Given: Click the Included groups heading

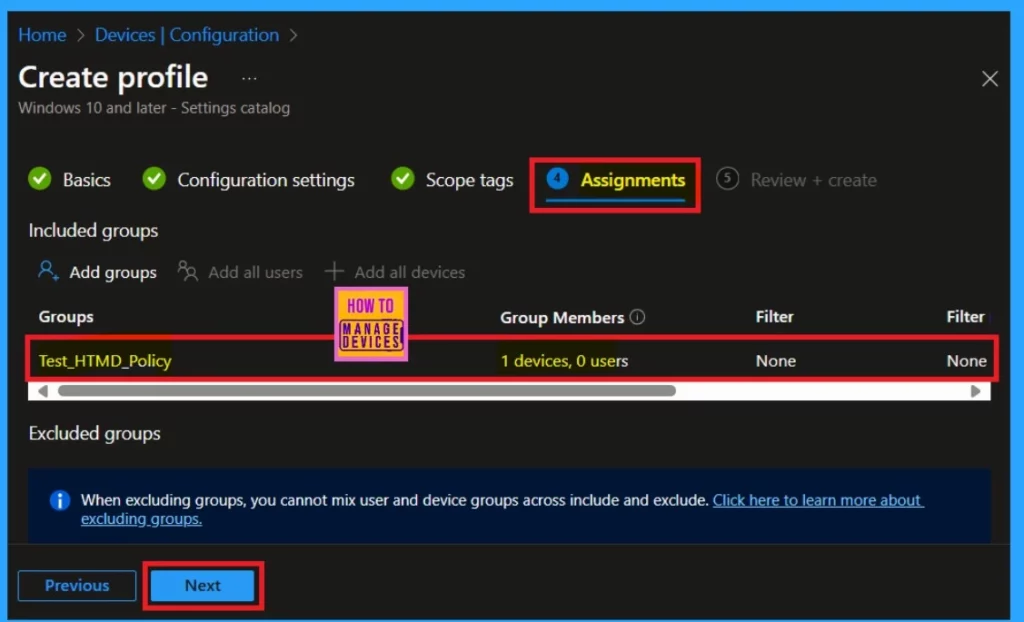Looking at the screenshot, I should [x=93, y=231].
